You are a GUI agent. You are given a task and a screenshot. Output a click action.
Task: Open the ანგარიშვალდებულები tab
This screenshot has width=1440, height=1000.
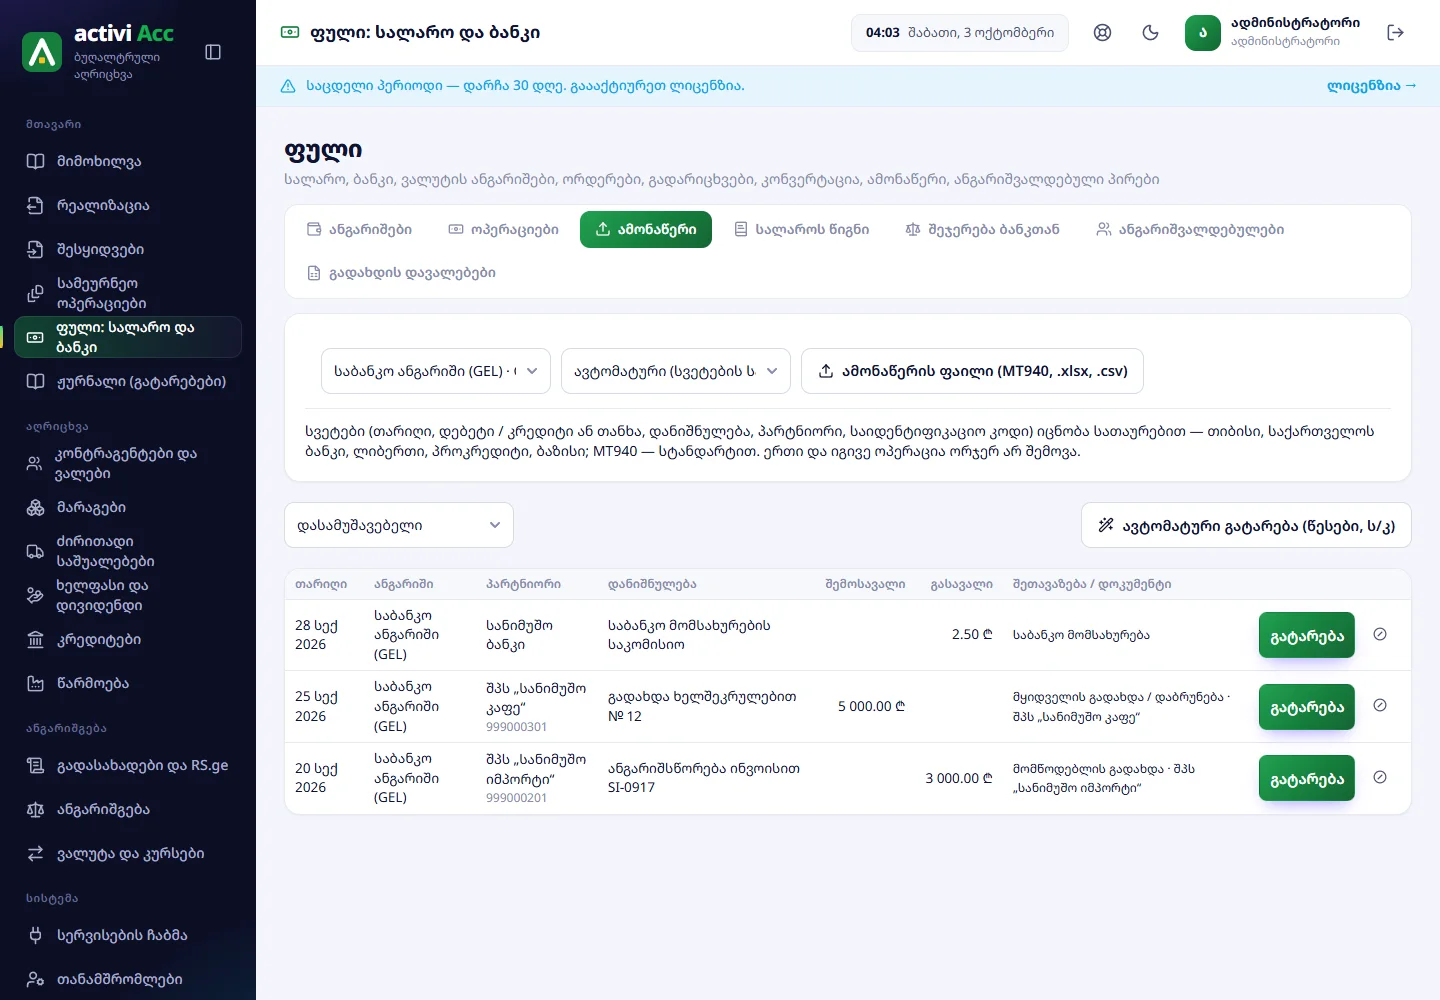tap(1190, 229)
